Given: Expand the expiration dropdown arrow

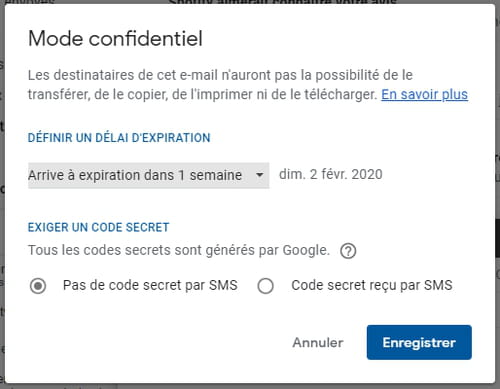Looking at the screenshot, I should [259, 175].
